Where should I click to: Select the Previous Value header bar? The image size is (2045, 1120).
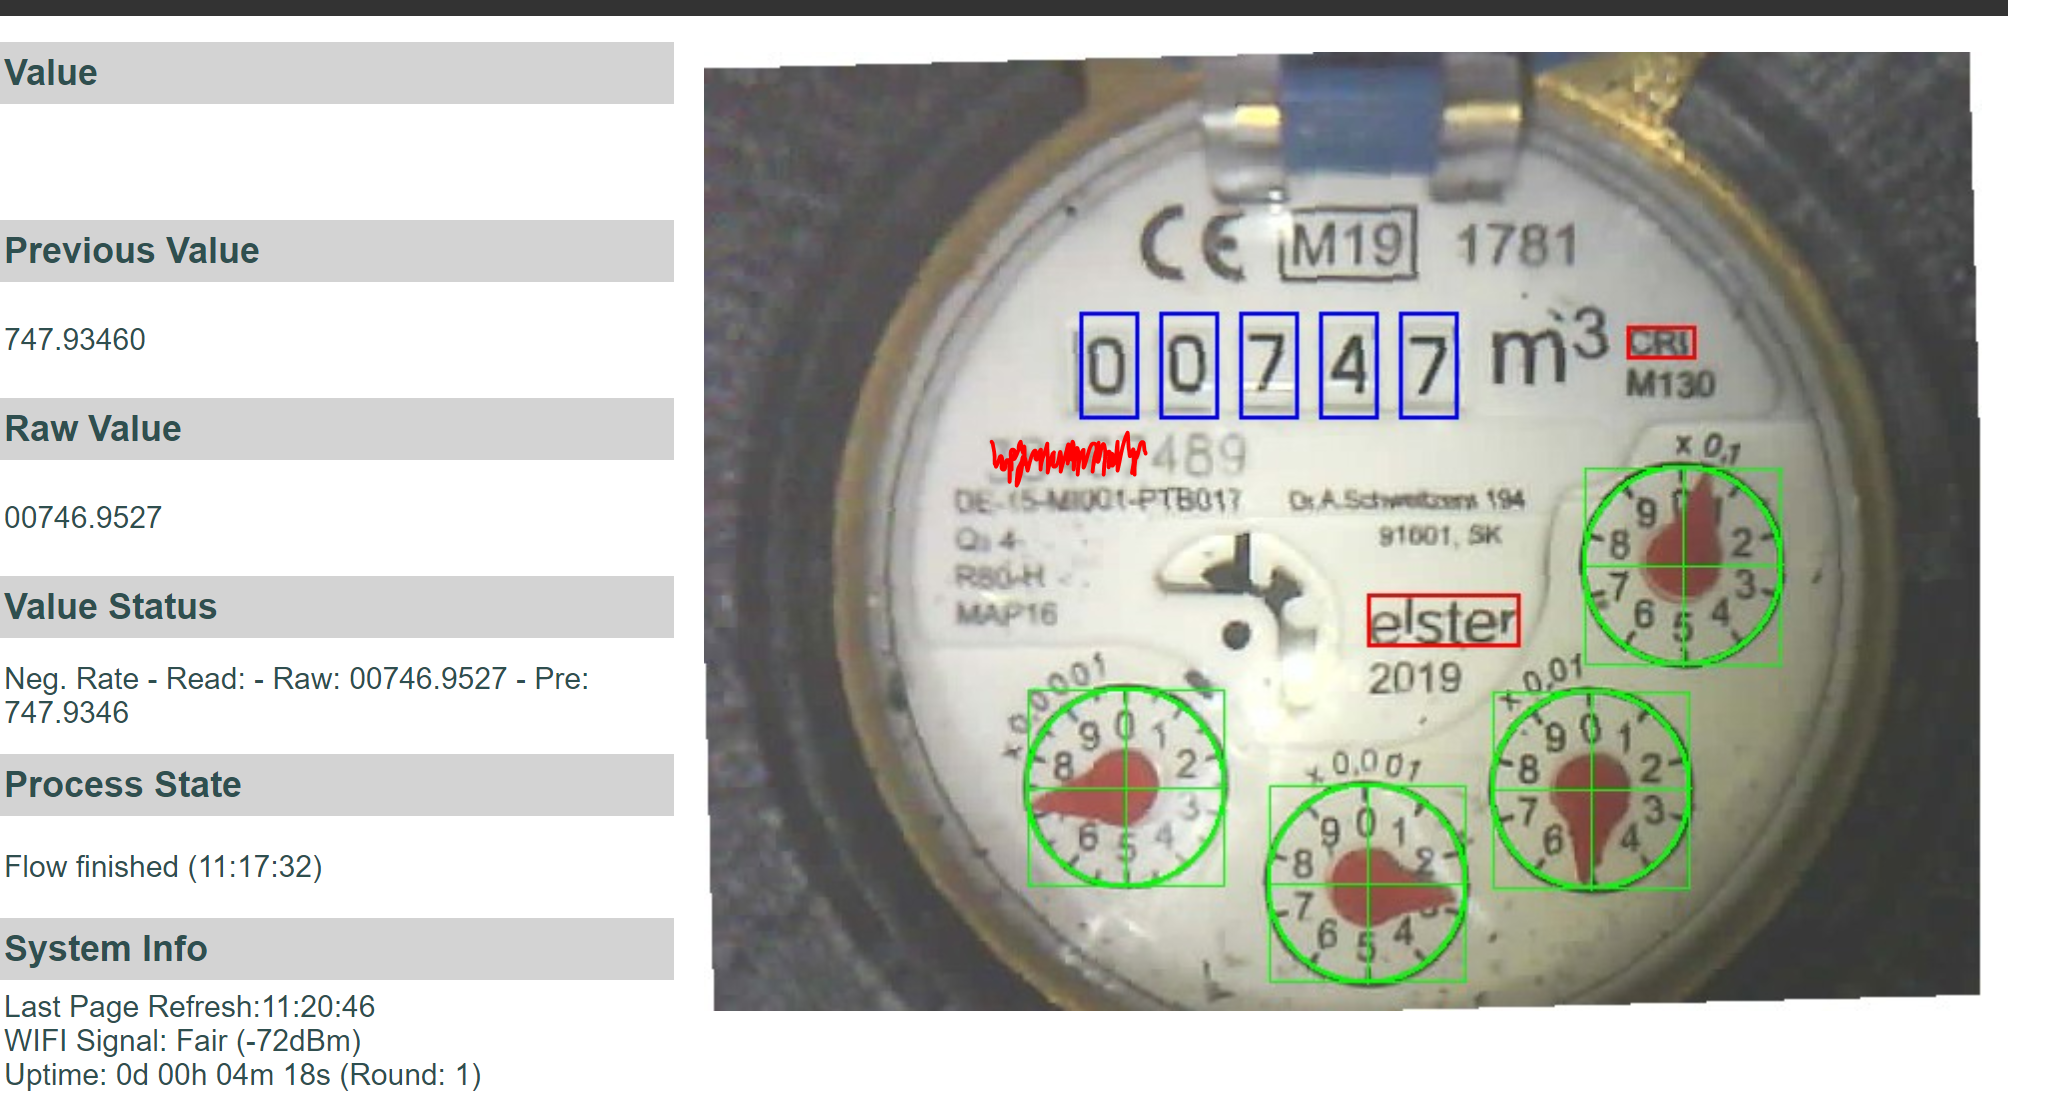(337, 251)
